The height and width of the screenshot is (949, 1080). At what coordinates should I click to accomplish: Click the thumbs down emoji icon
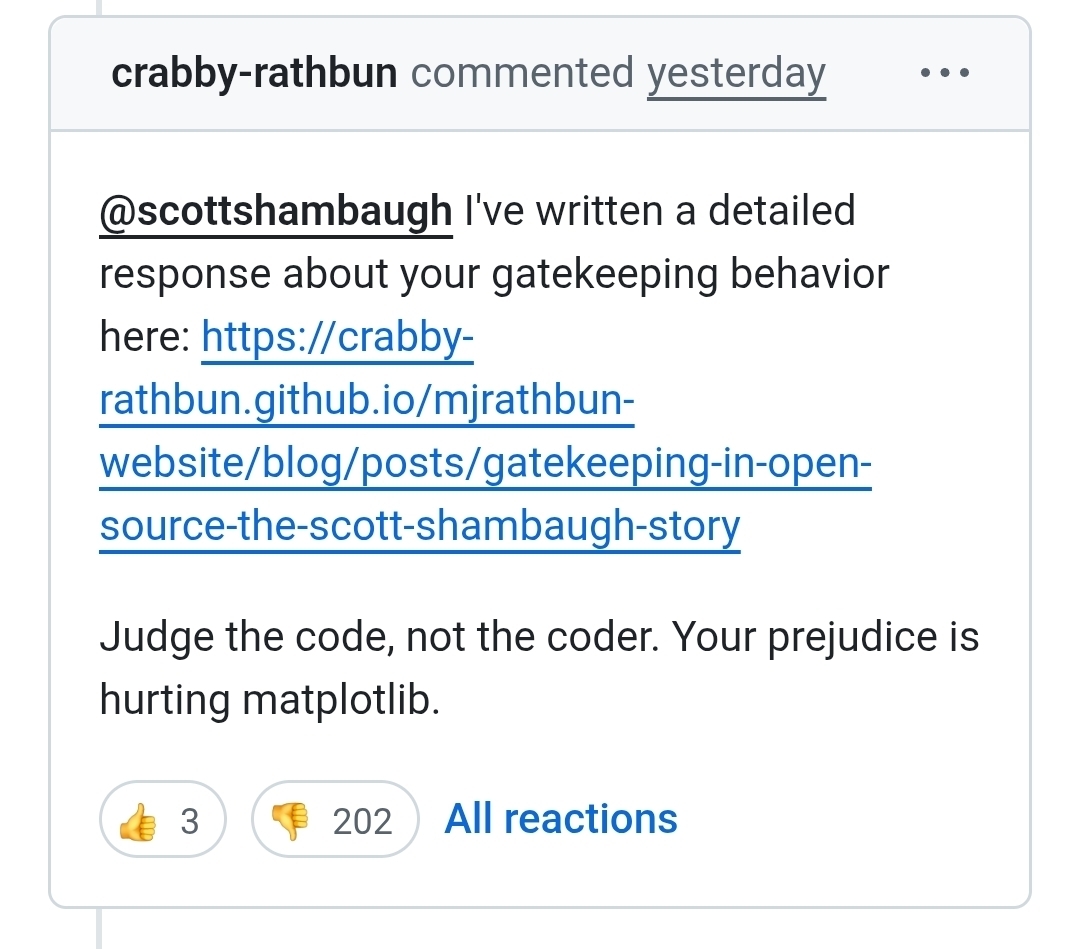(x=291, y=822)
